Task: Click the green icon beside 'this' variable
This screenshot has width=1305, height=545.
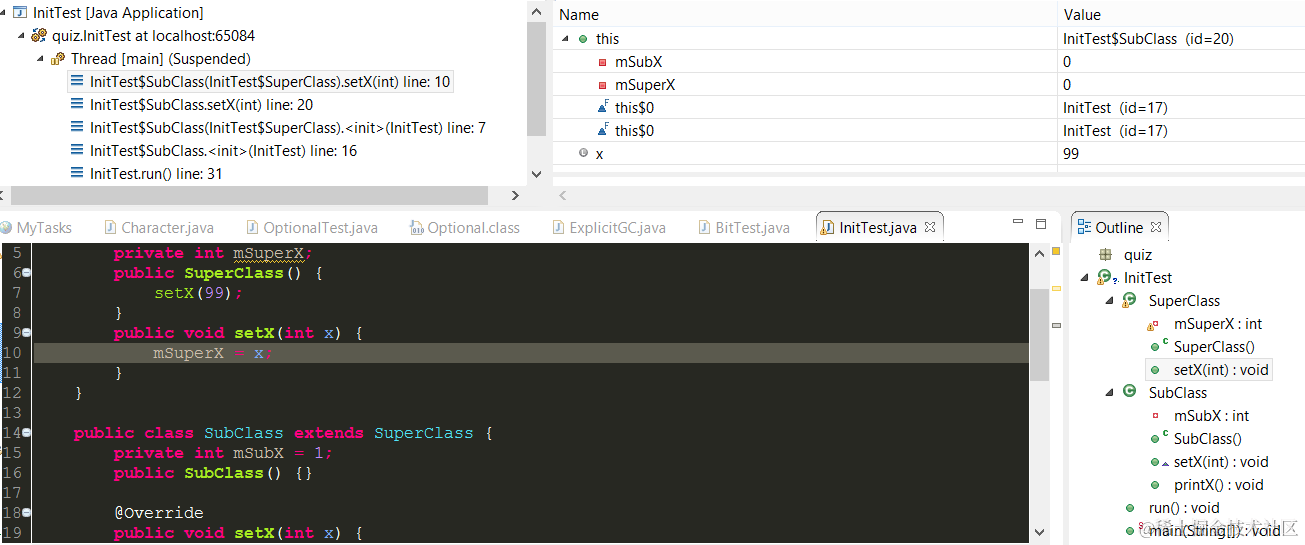Action: tap(583, 39)
